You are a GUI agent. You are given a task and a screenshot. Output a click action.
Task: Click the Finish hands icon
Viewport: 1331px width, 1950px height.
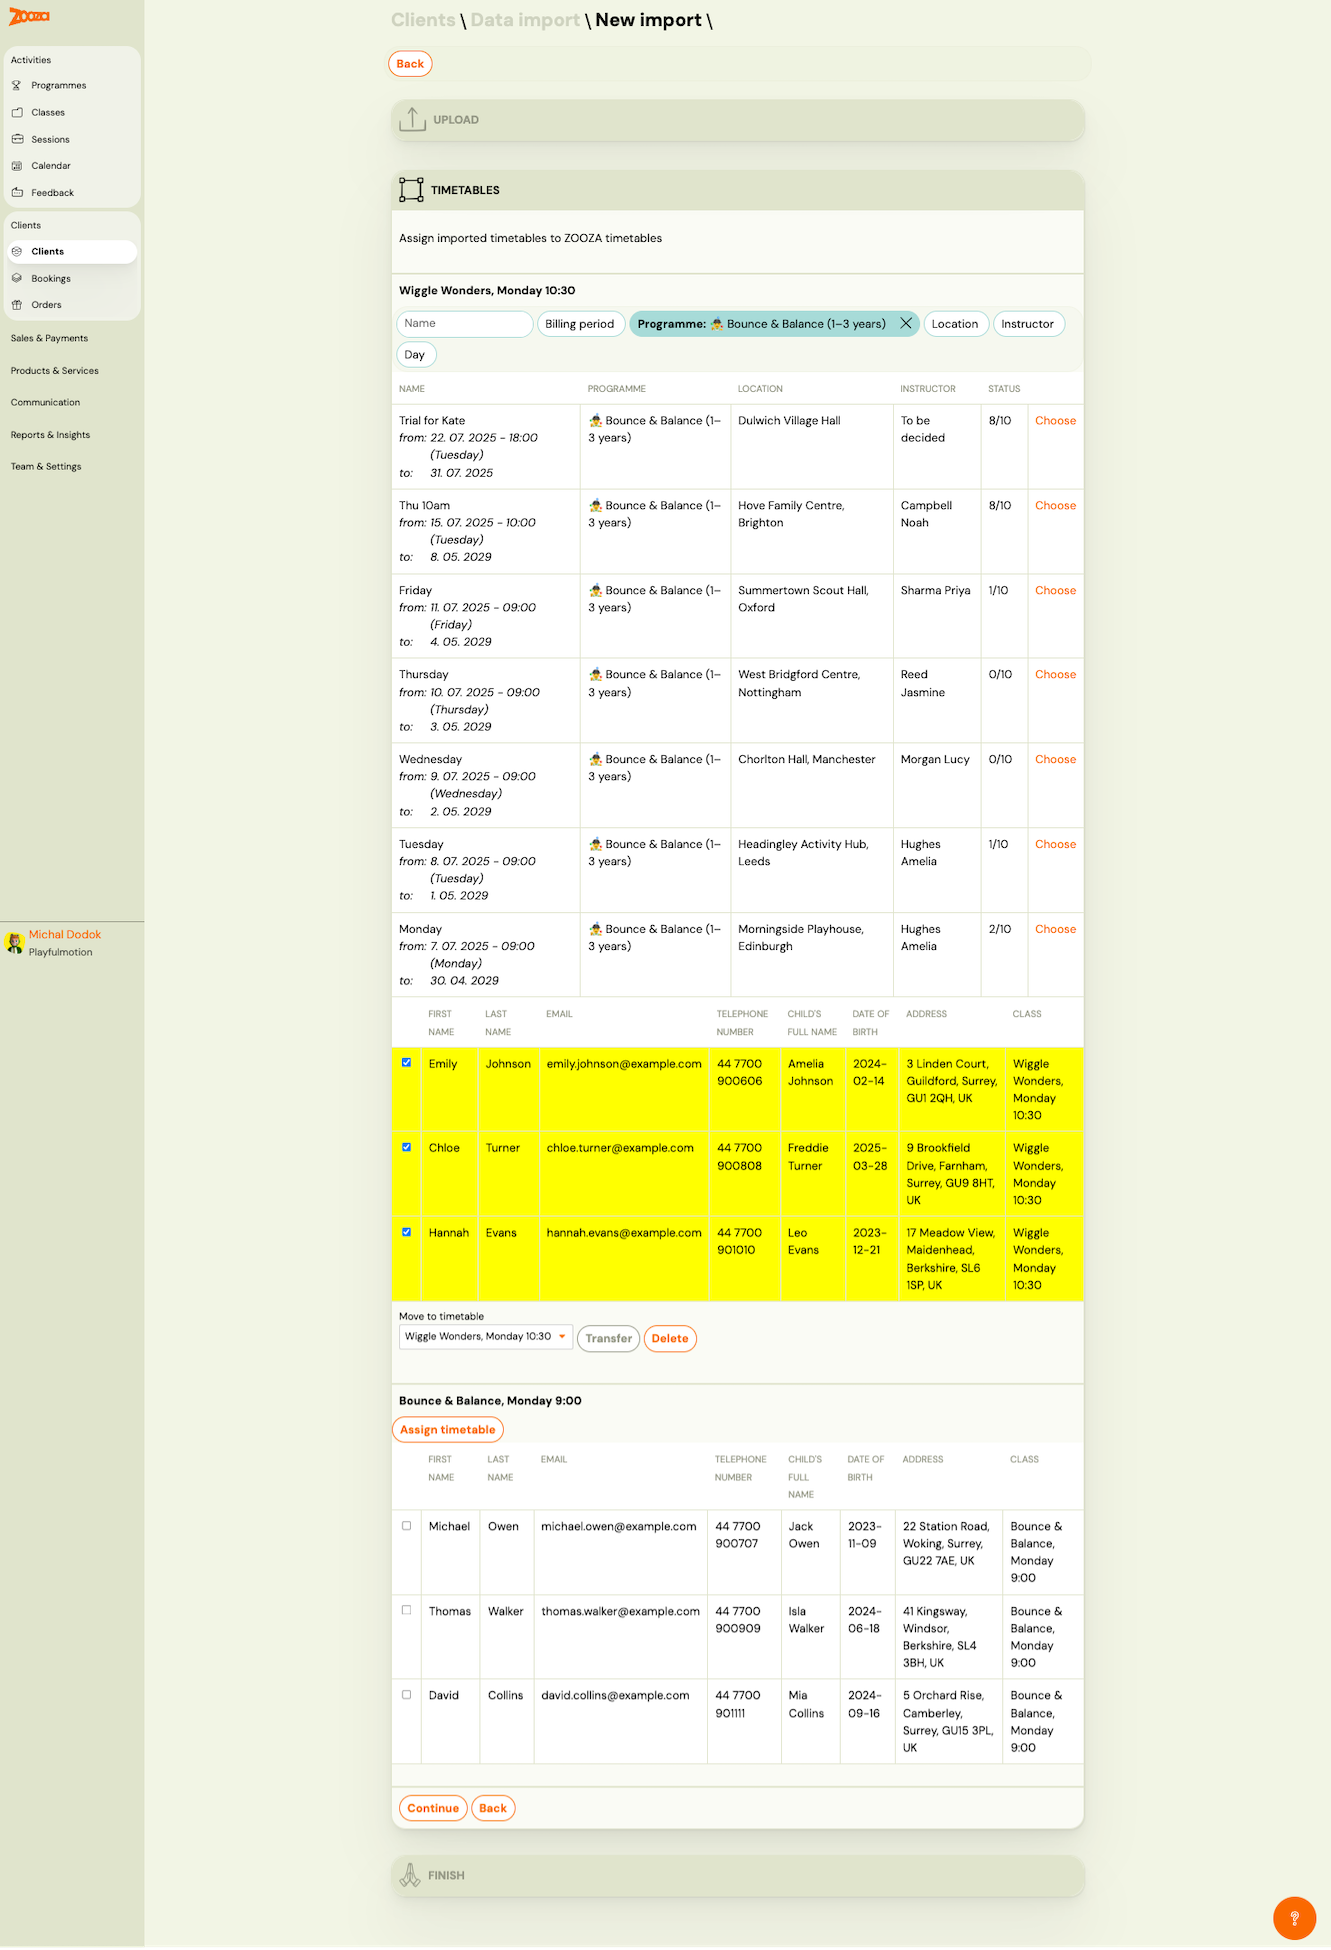410,1875
